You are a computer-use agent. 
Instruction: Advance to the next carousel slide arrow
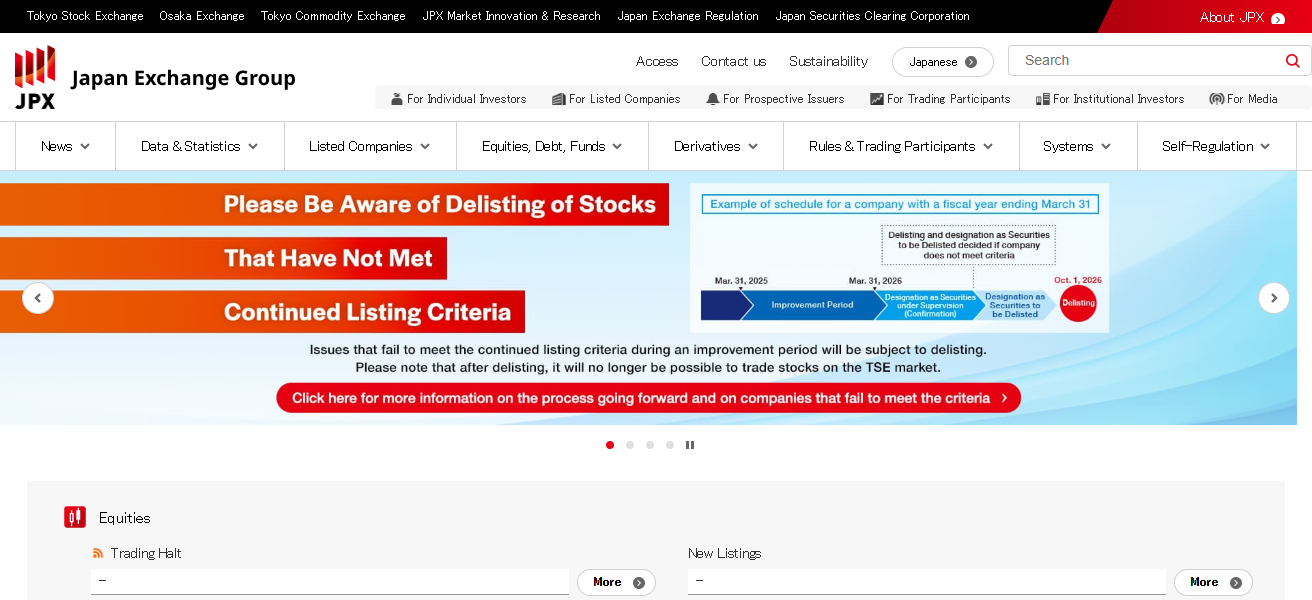coord(1273,298)
